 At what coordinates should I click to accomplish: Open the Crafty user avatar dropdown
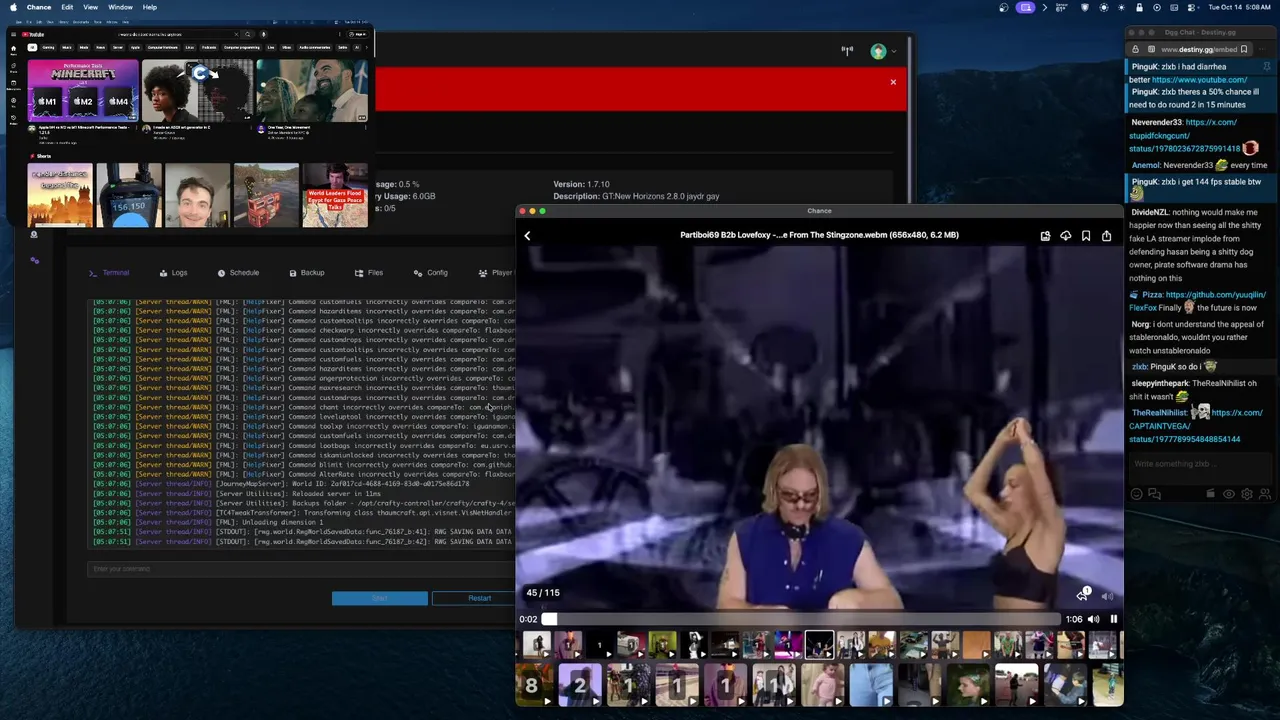(x=881, y=51)
